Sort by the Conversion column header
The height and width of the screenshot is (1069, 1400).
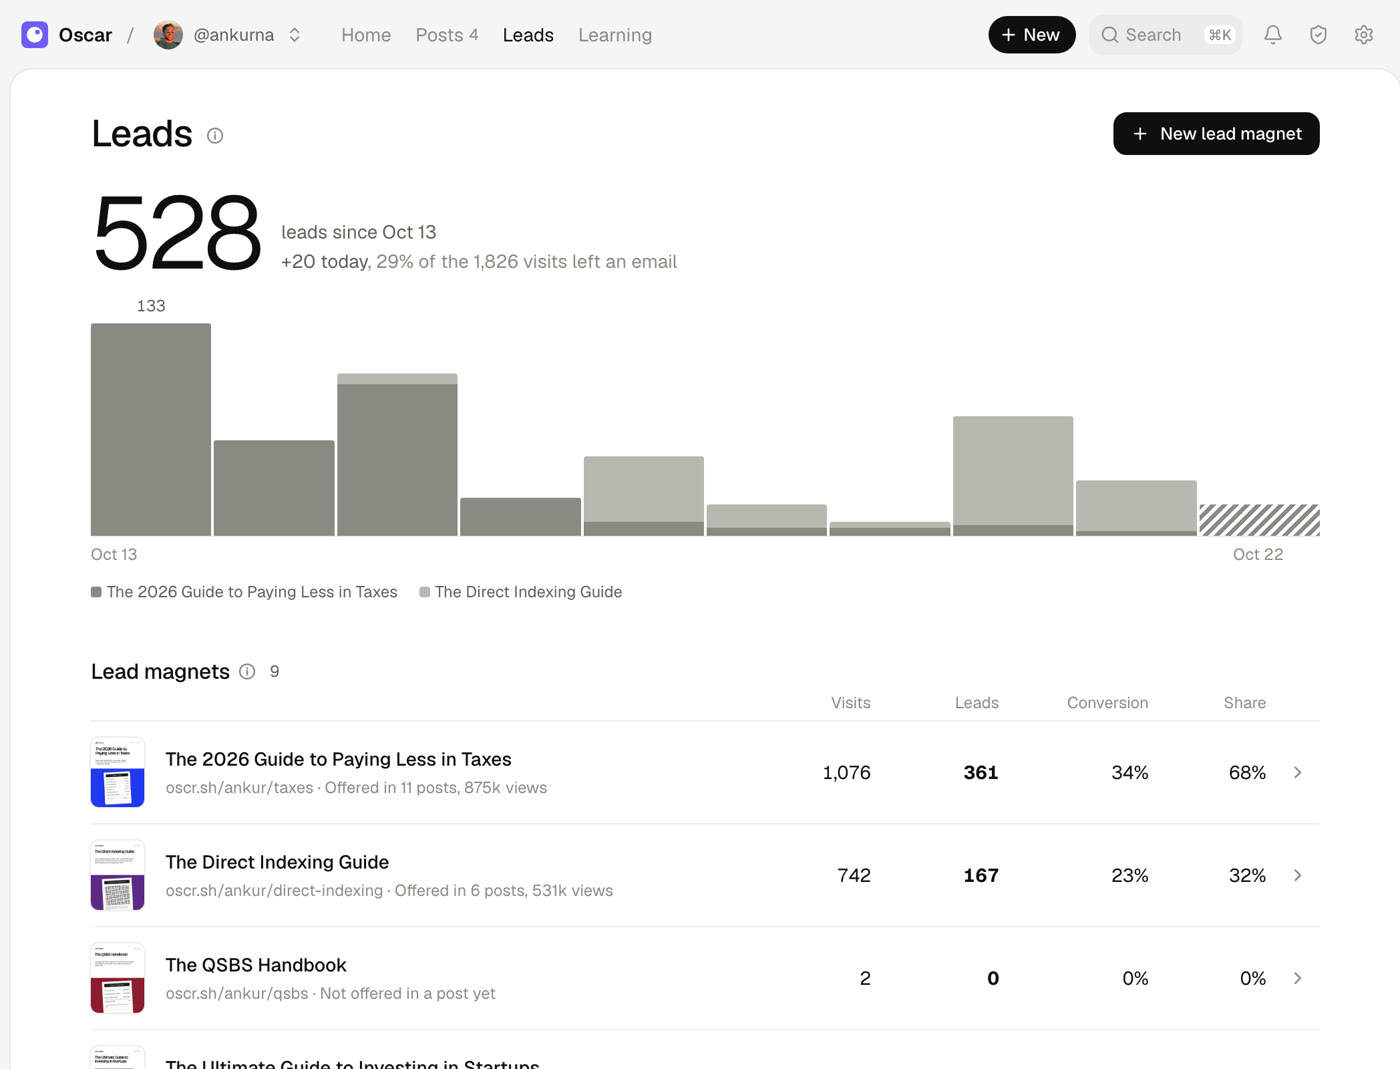click(1107, 703)
